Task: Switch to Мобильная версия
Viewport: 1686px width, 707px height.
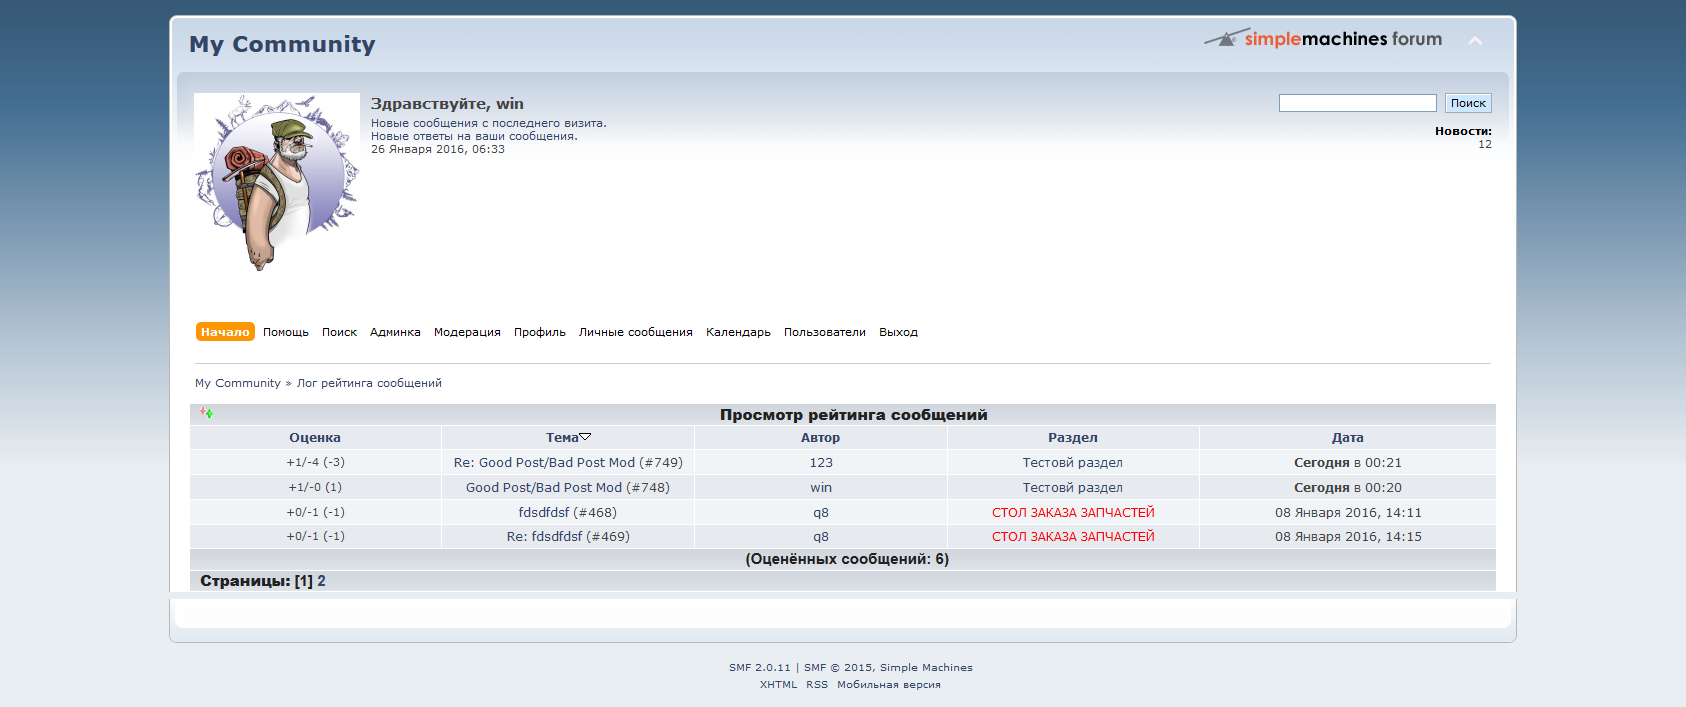Action: pos(889,684)
